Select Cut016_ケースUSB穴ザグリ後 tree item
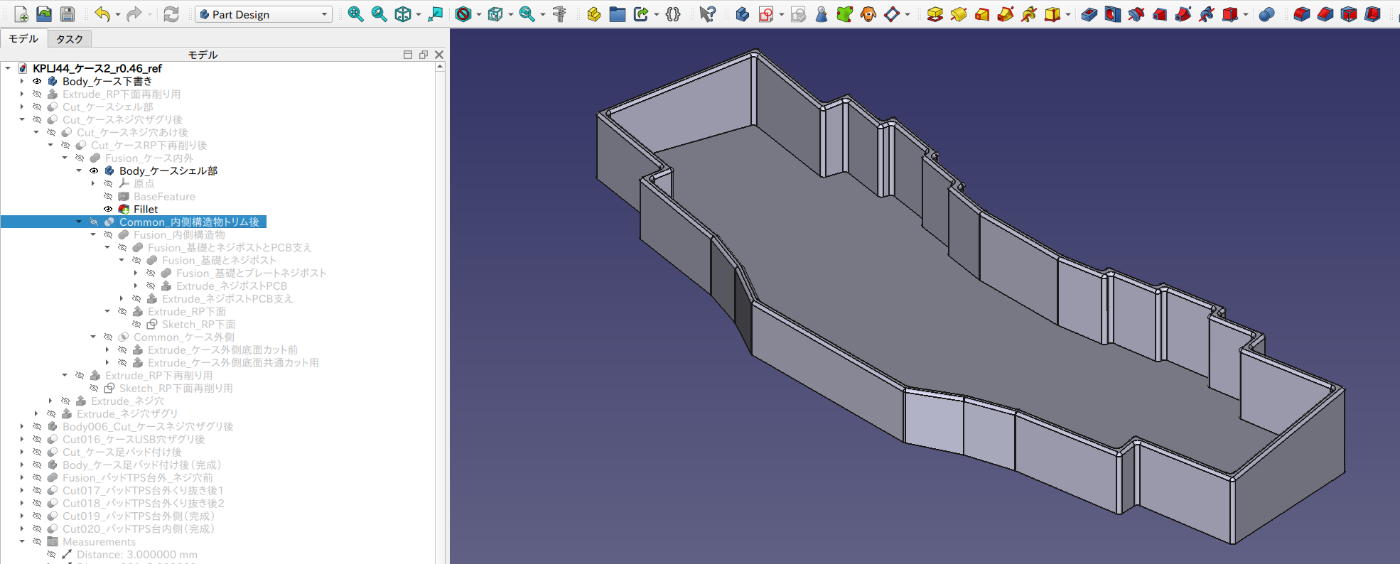Image resolution: width=1400 pixels, height=564 pixels. click(133, 439)
